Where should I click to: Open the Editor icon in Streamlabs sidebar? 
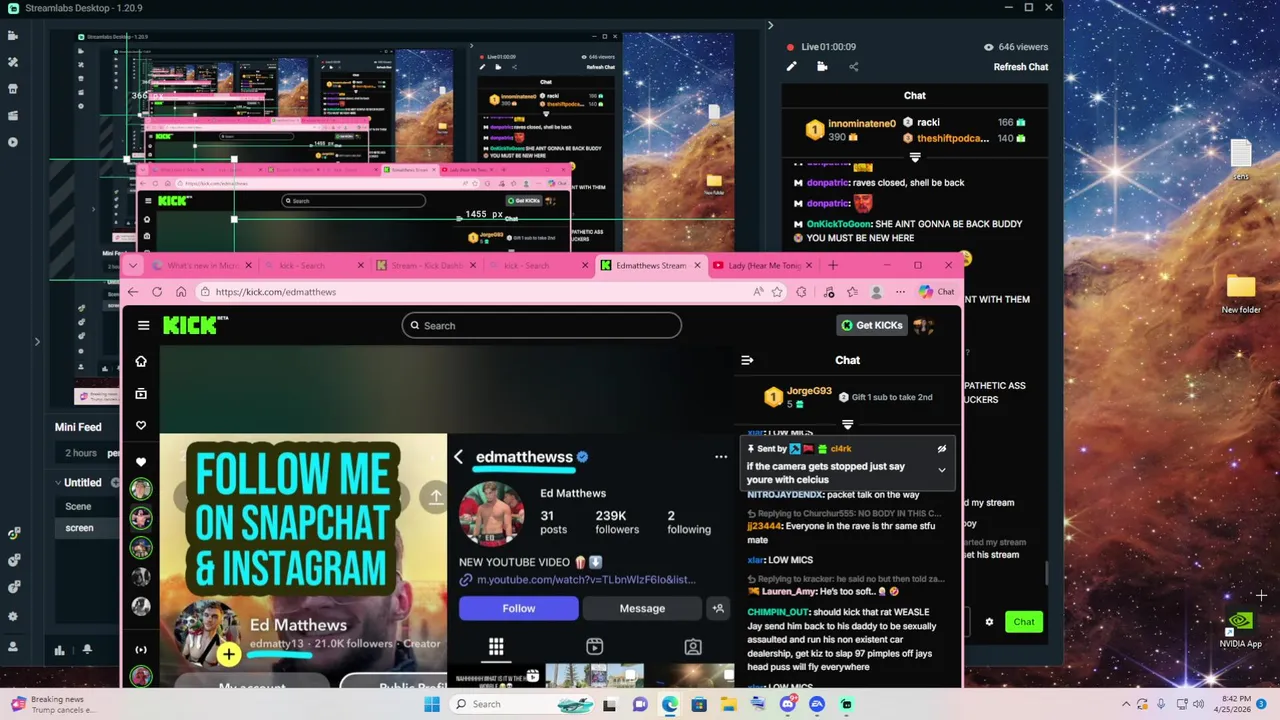tap(13, 36)
